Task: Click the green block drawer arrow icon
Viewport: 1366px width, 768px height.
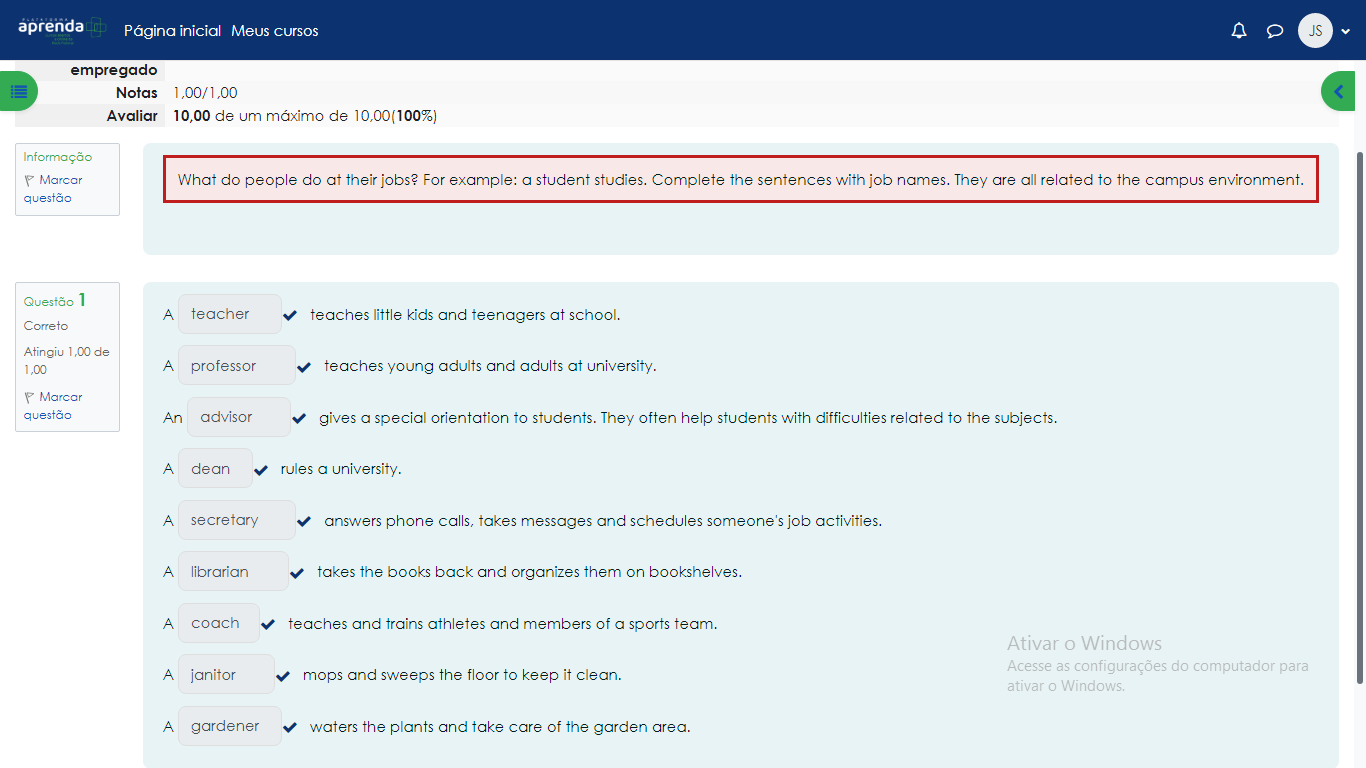Action: pos(1339,92)
